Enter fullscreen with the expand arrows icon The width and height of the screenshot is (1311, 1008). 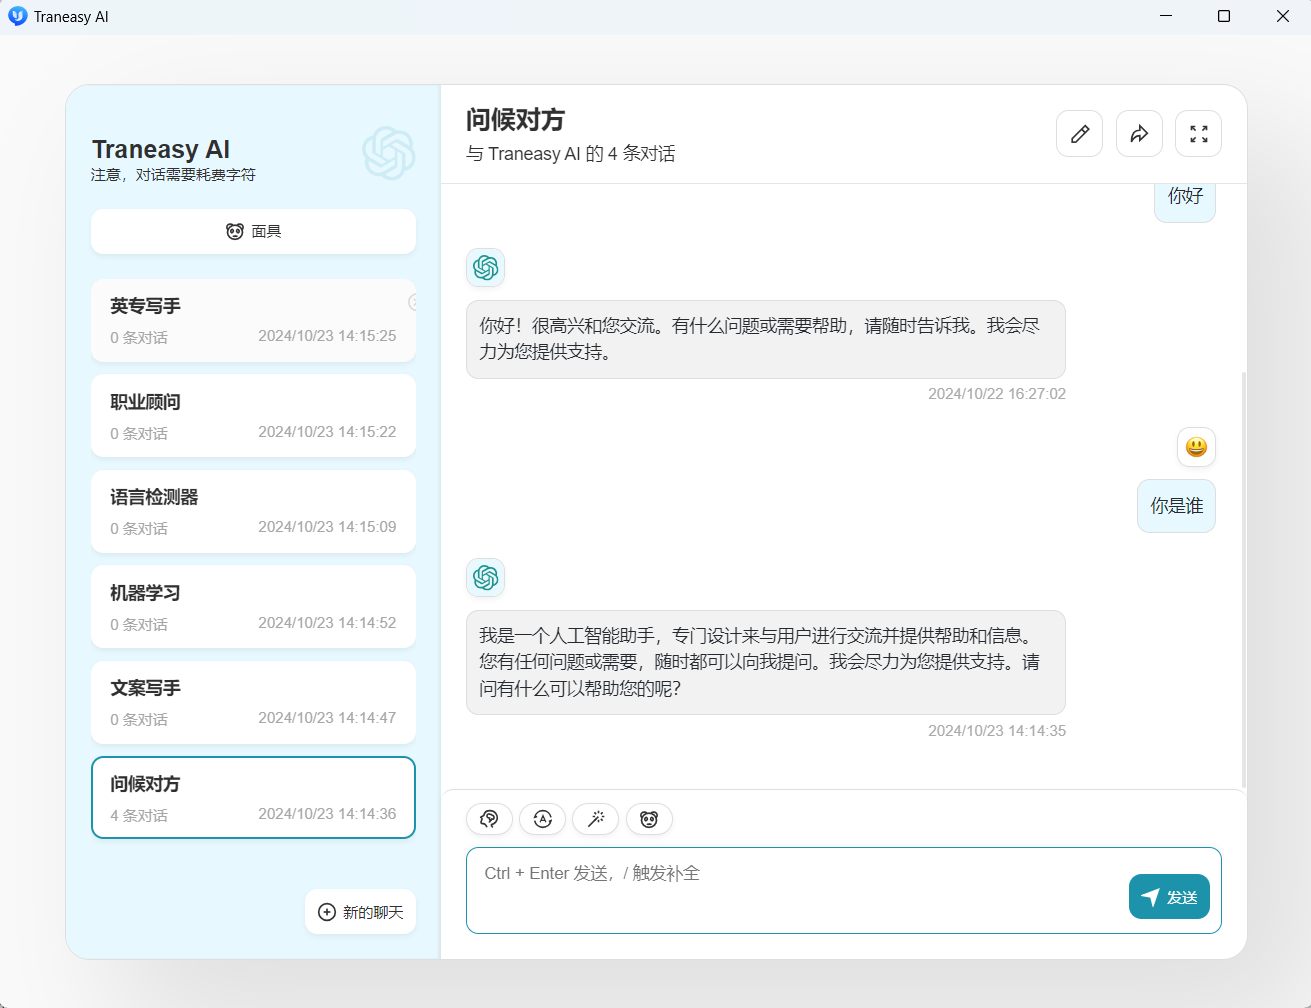tap(1198, 133)
